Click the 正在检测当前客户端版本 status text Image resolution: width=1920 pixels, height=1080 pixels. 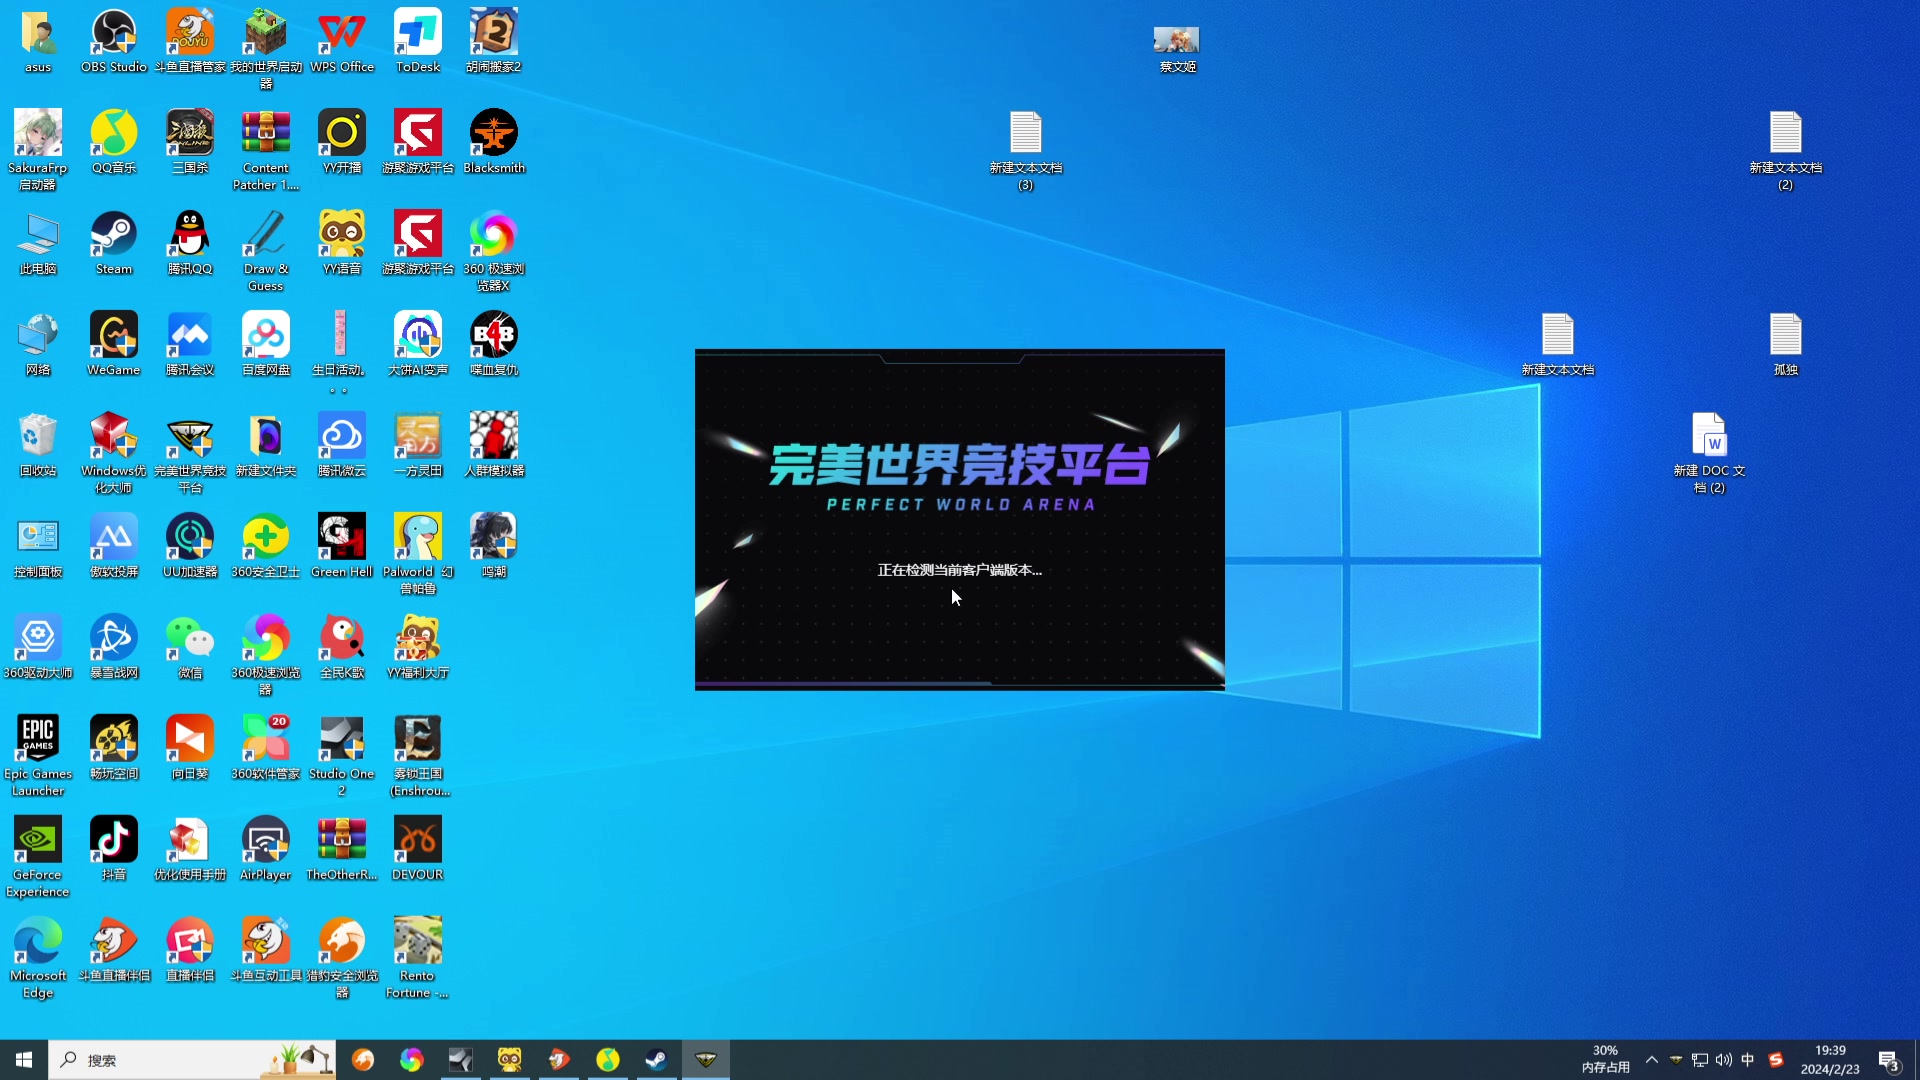960,570
